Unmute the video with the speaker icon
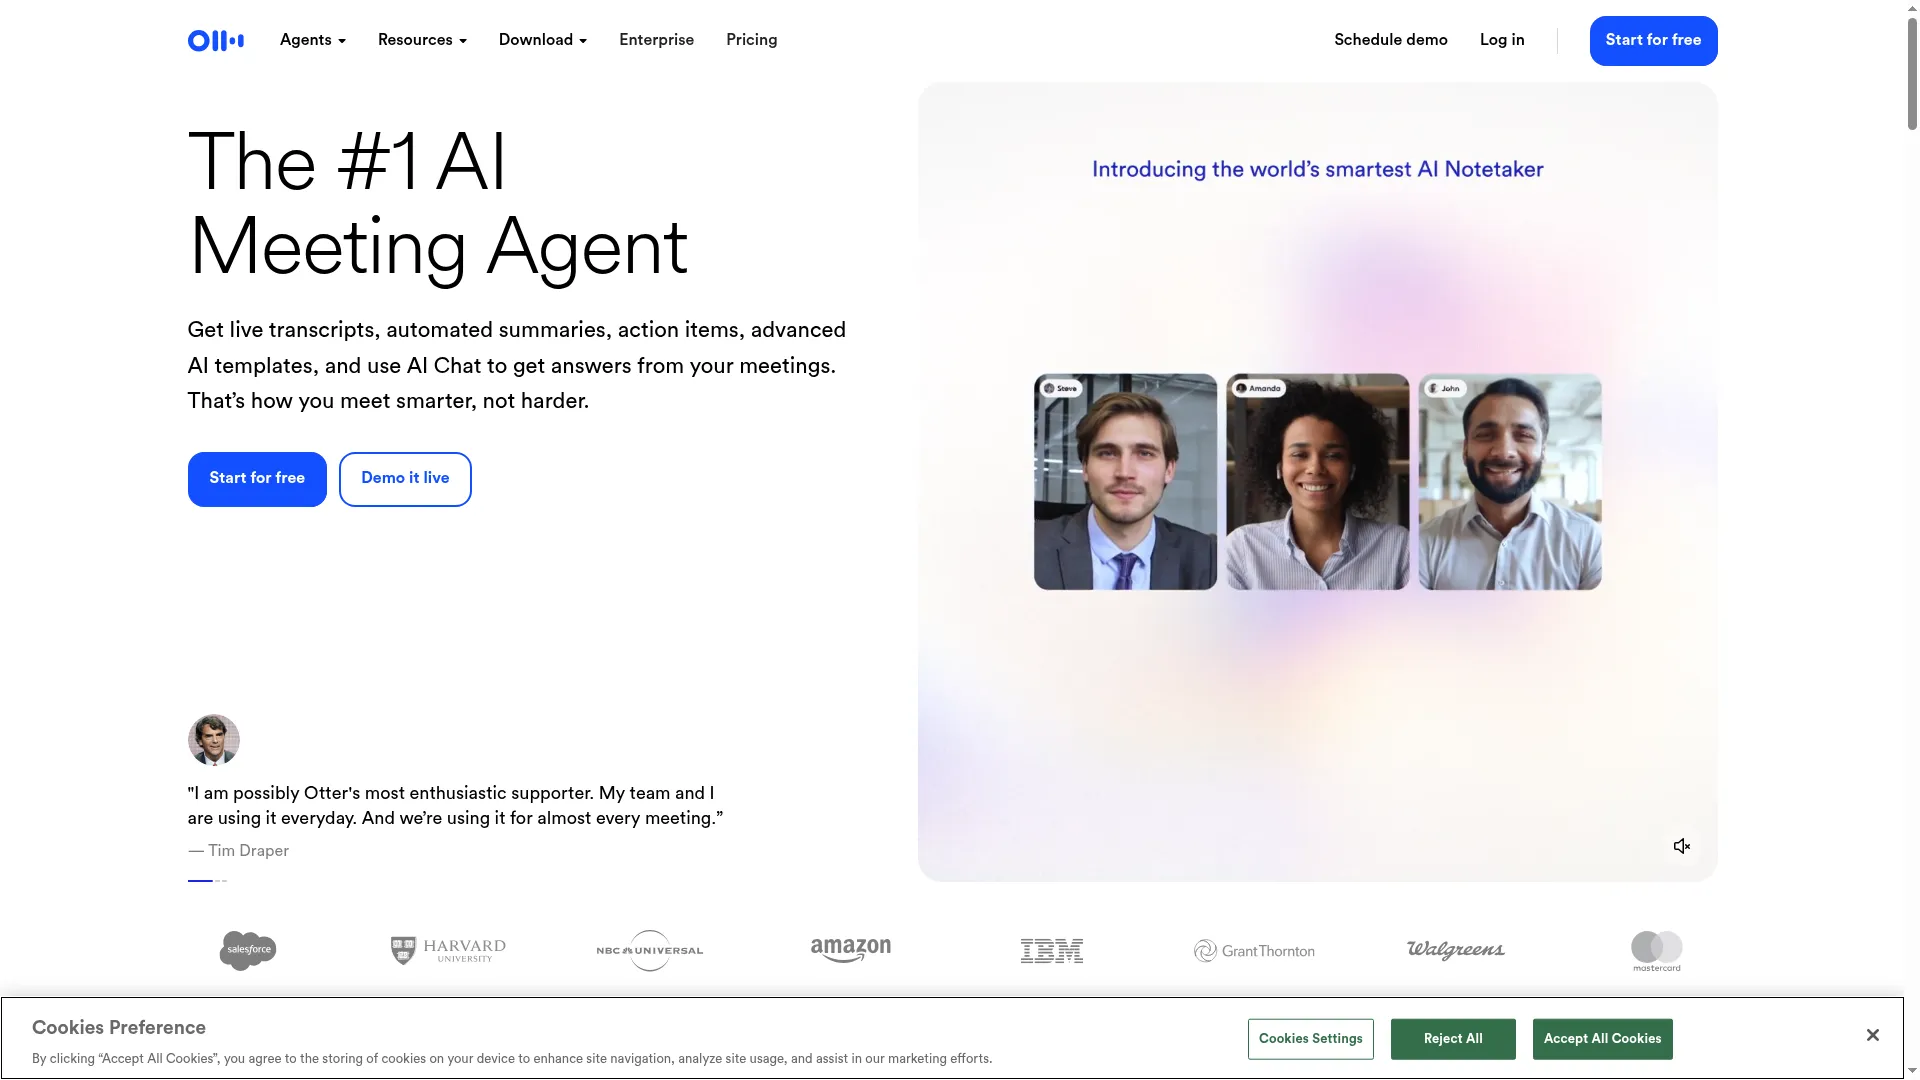The height and width of the screenshot is (1080, 1920). [1682, 846]
